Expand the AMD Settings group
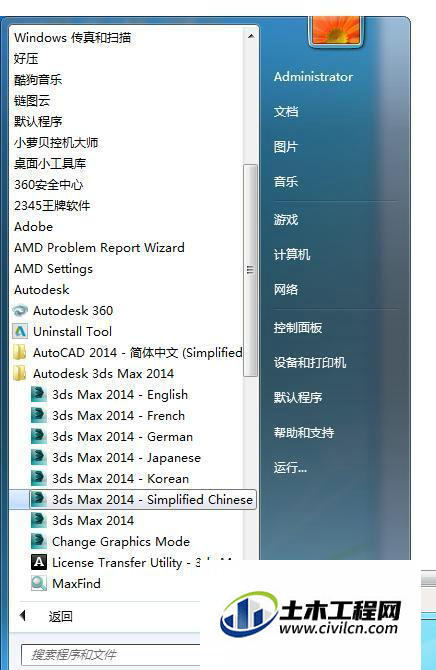The image size is (436, 670). point(53,269)
